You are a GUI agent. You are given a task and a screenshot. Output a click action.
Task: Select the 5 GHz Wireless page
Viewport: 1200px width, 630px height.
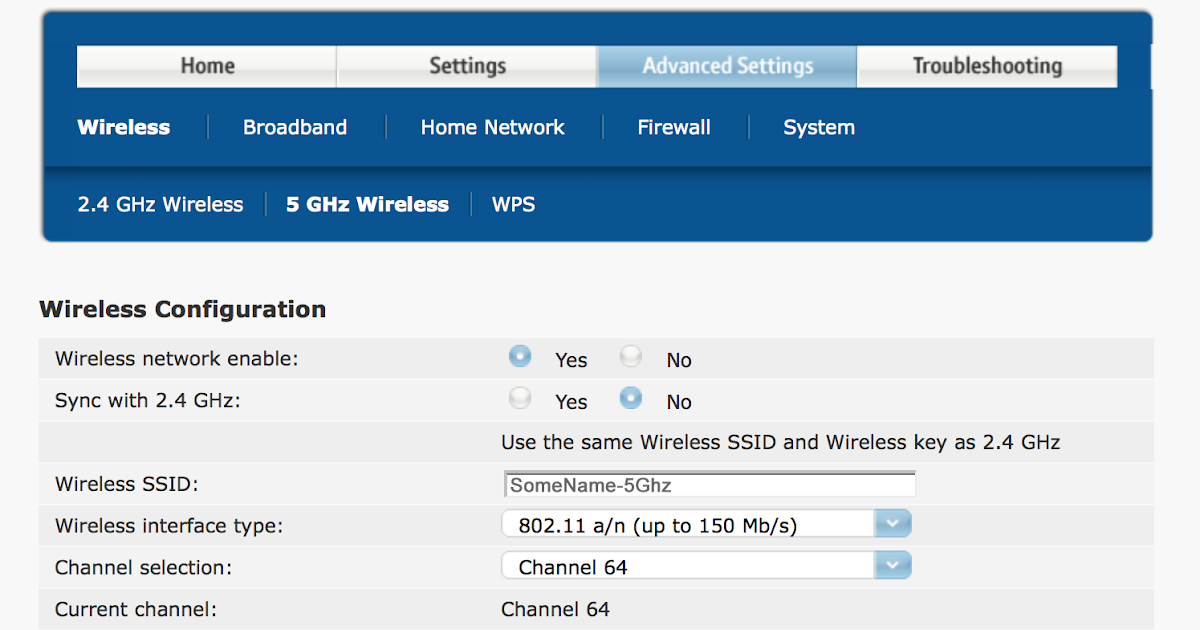tap(367, 204)
